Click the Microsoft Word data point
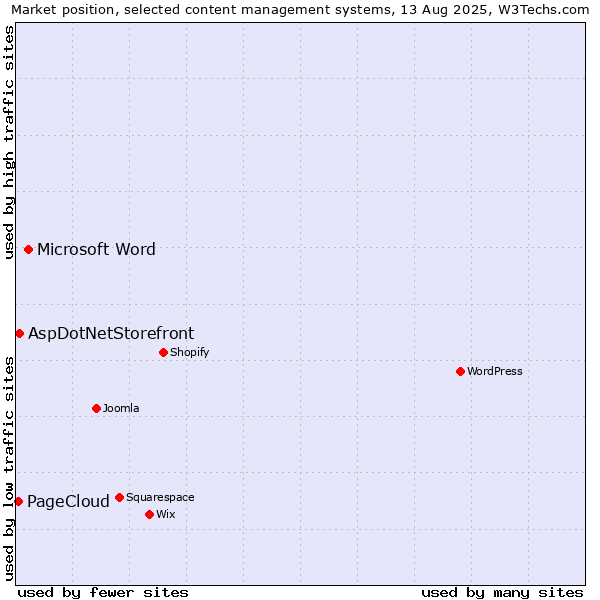Image resolution: width=600 pixels, height=600 pixels. tap(28, 249)
